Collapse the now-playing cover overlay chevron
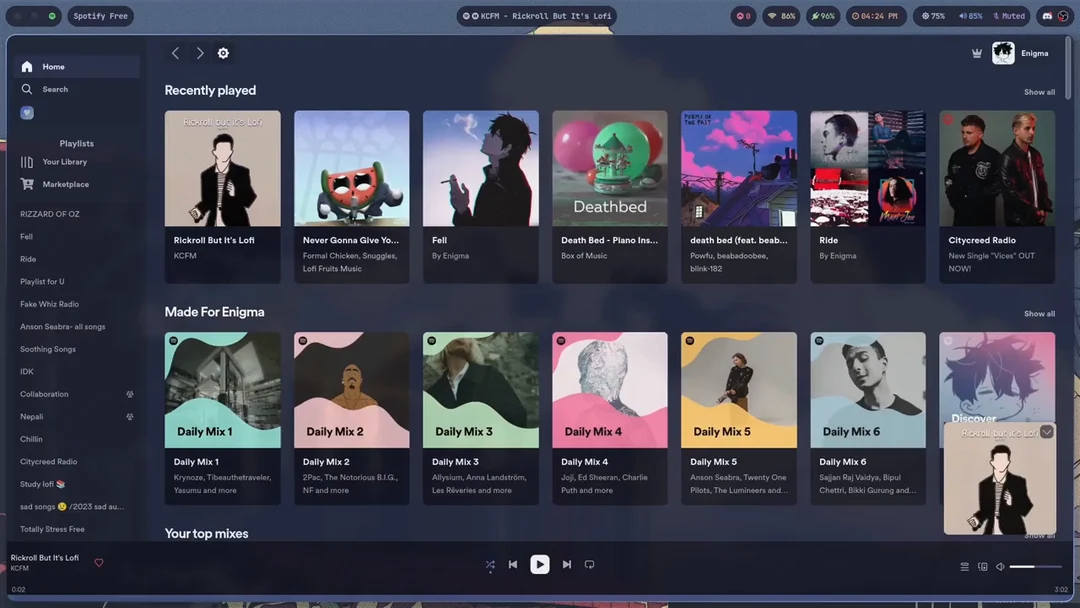The width and height of the screenshot is (1080, 608). tap(1046, 431)
